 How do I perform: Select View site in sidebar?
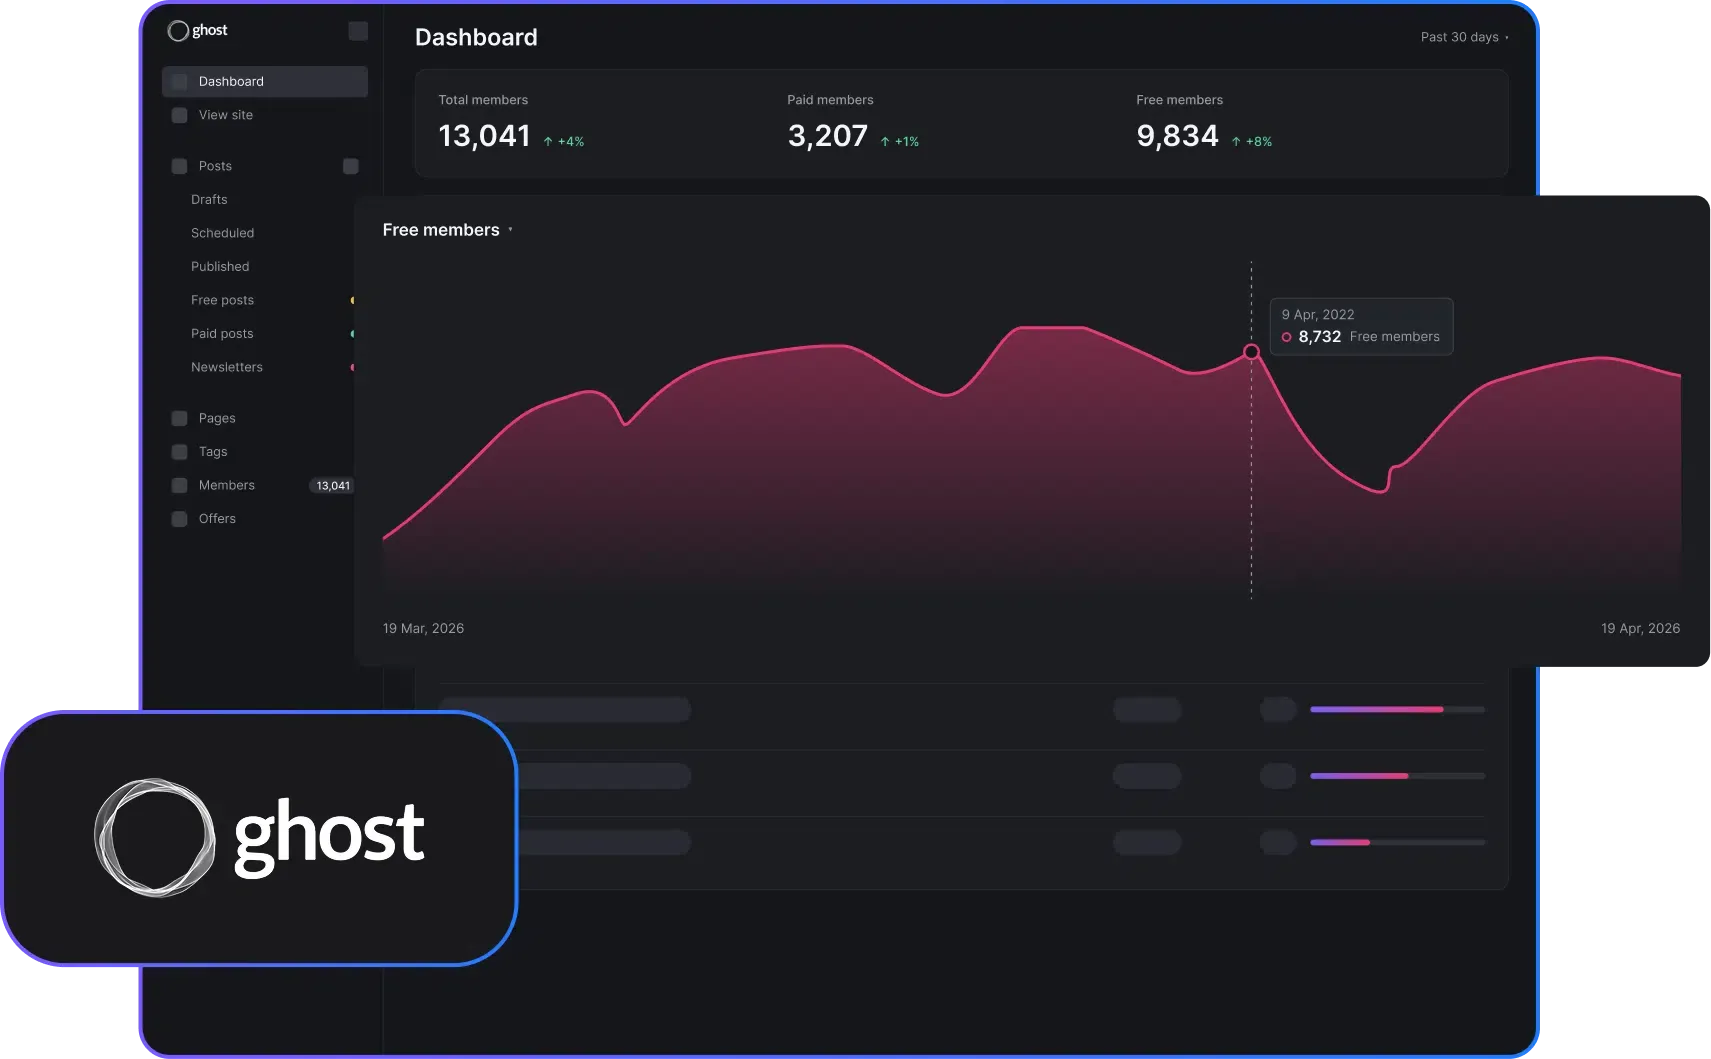[226, 115]
